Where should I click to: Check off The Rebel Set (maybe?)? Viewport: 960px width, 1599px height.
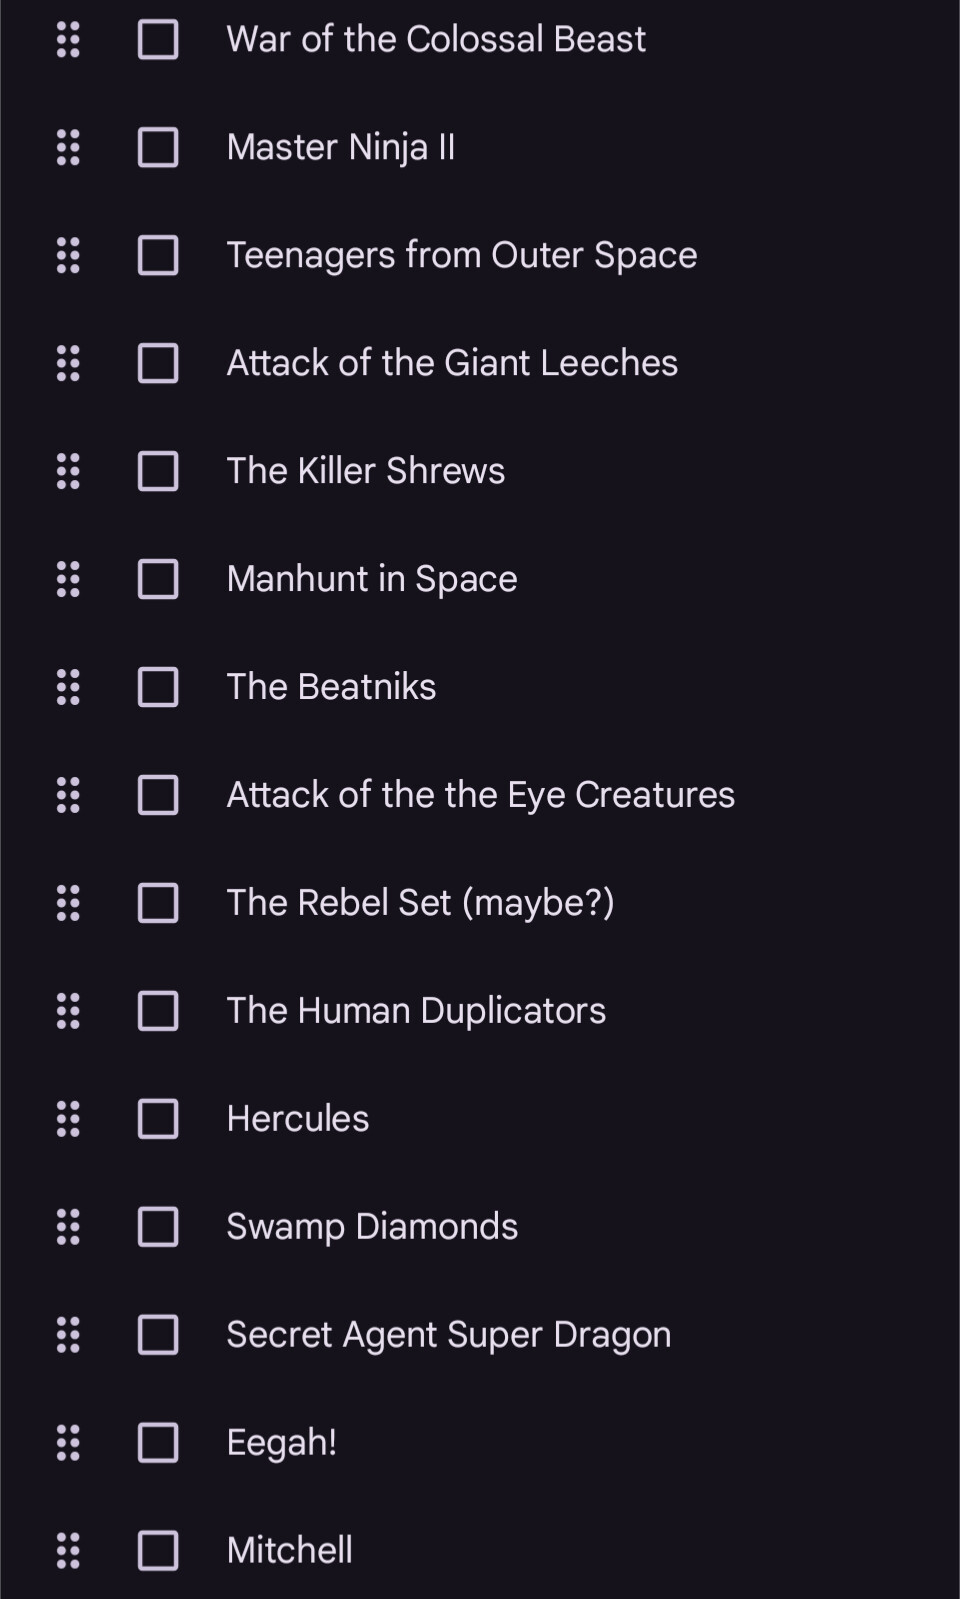coord(158,904)
